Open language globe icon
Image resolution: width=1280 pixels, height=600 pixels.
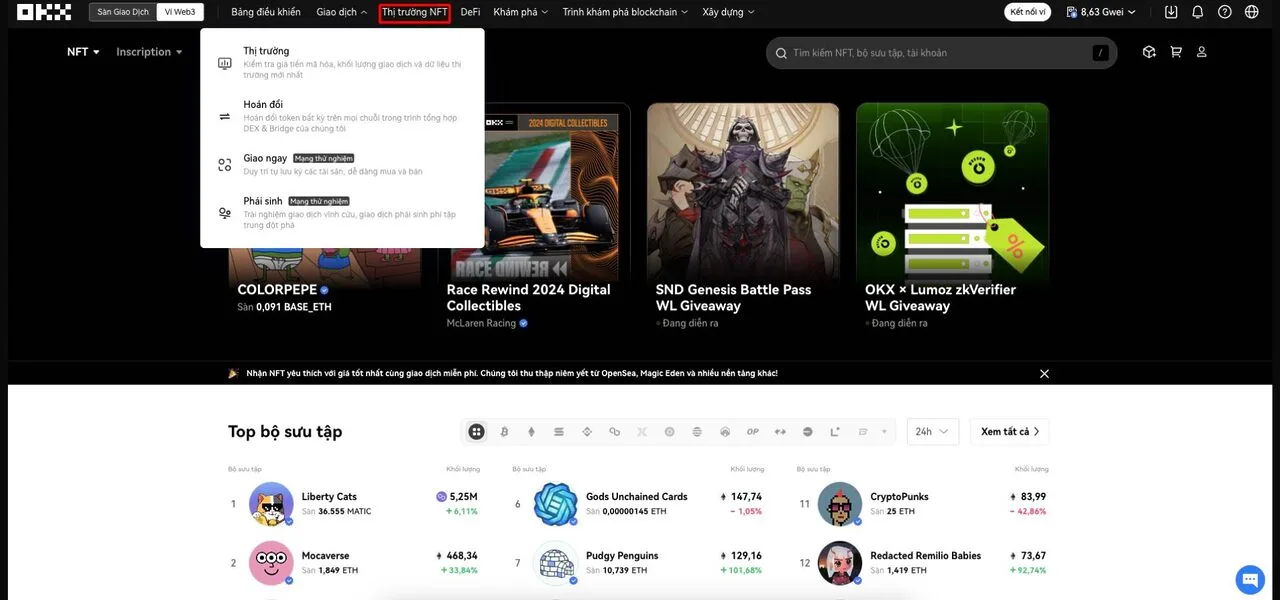1252,12
